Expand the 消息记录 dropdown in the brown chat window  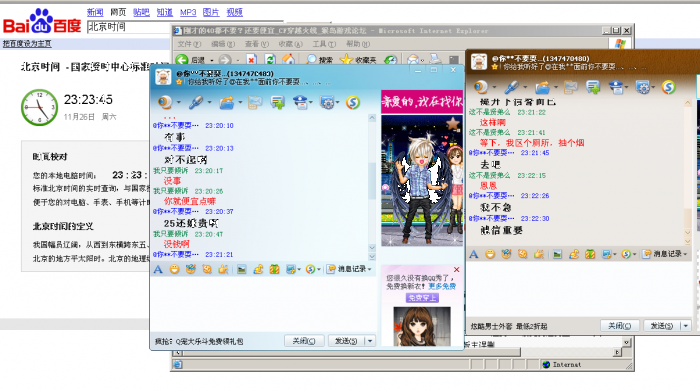[685, 254]
